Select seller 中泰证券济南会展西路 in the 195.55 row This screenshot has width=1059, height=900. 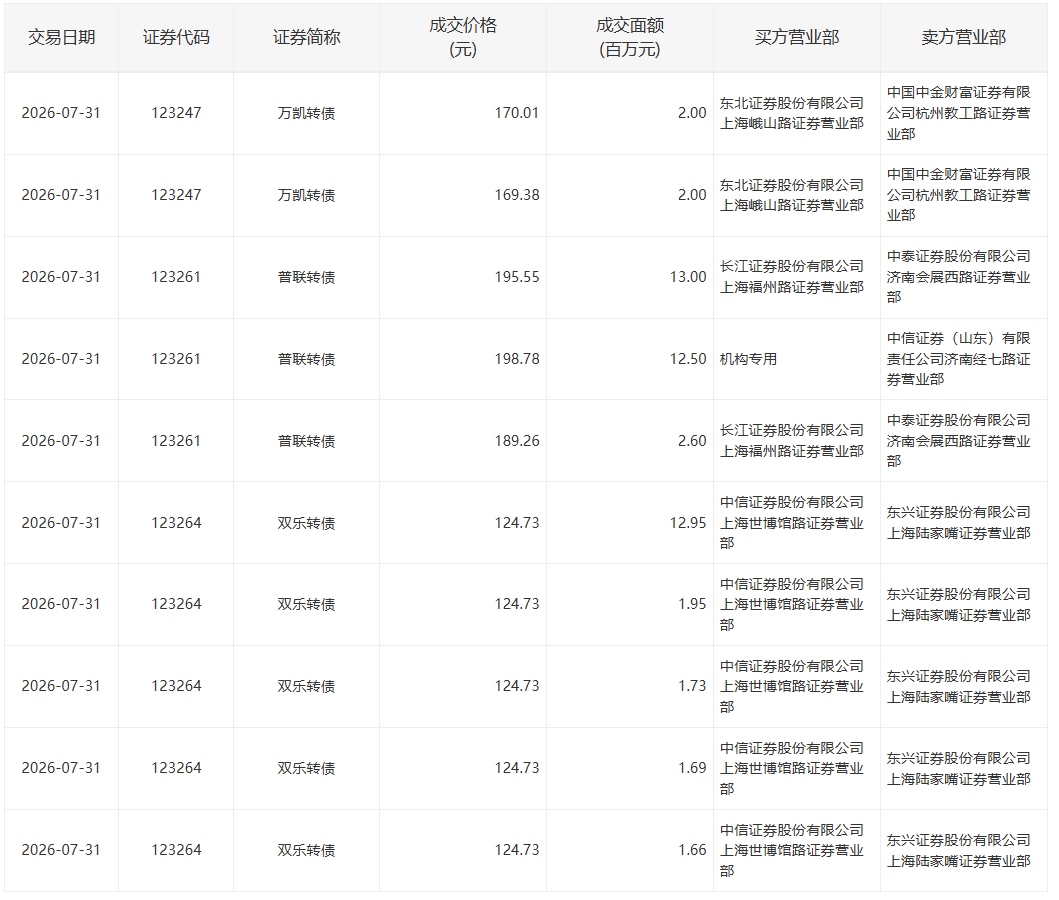click(x=958, y=277)
